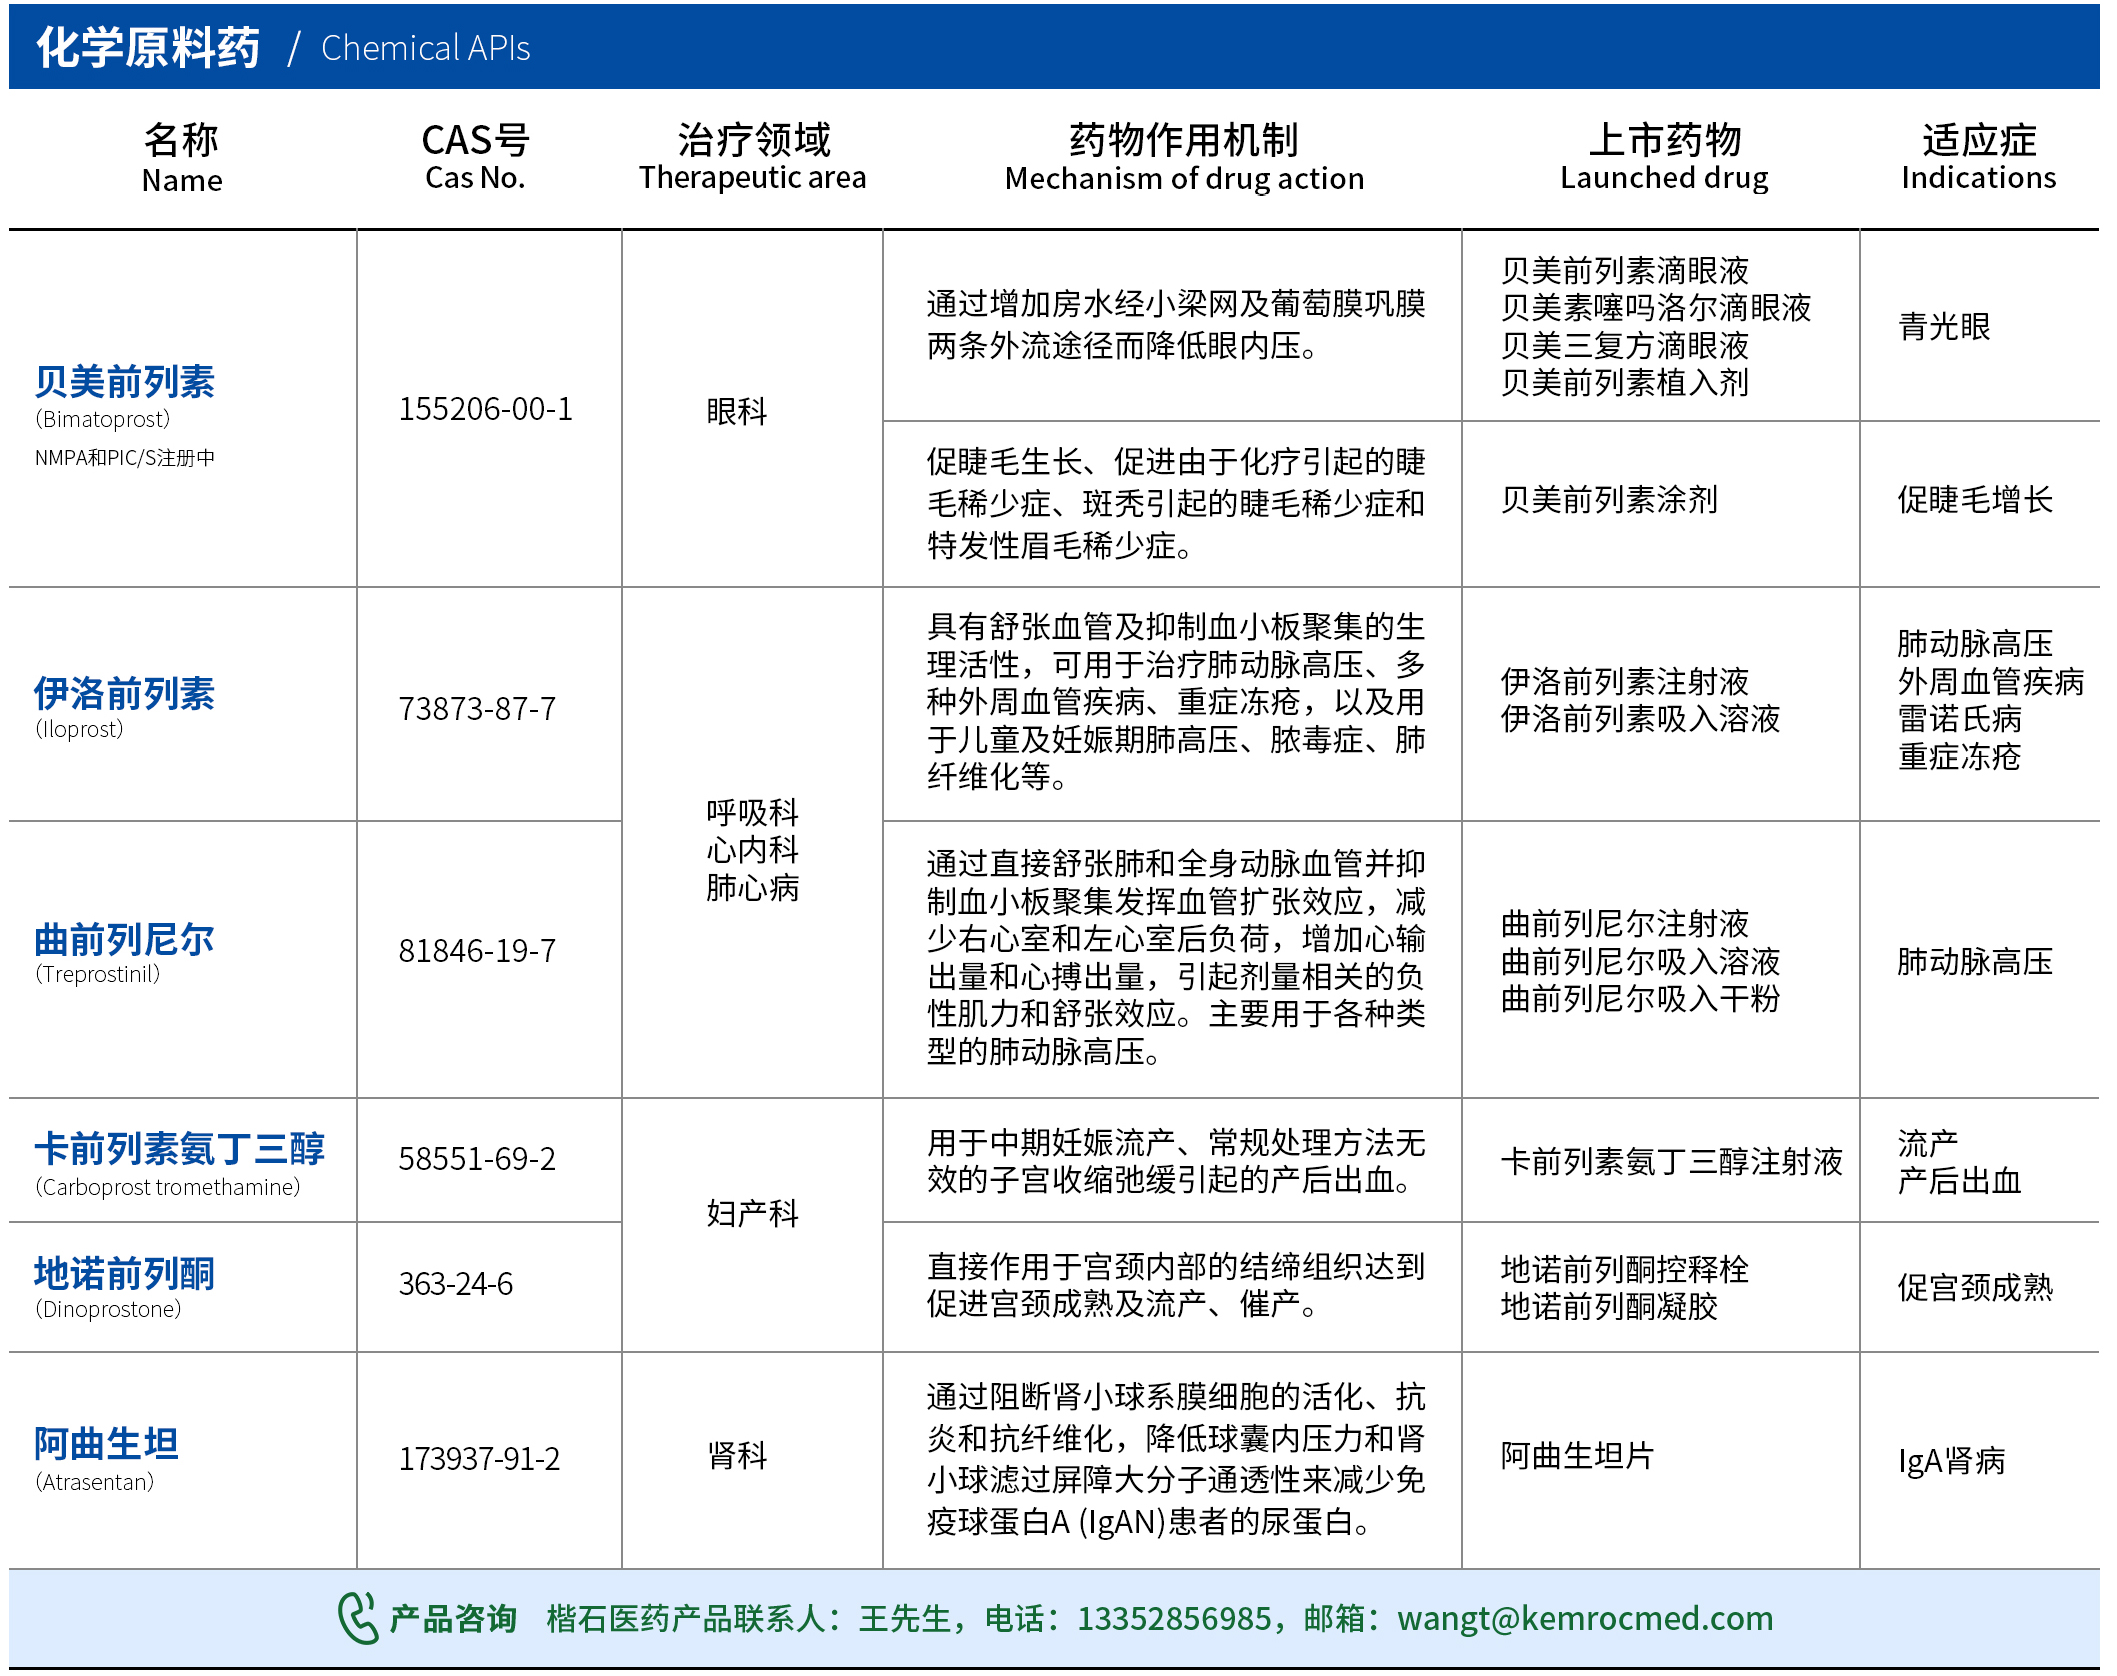Click phone number 13352856985

[1173, 1618]
